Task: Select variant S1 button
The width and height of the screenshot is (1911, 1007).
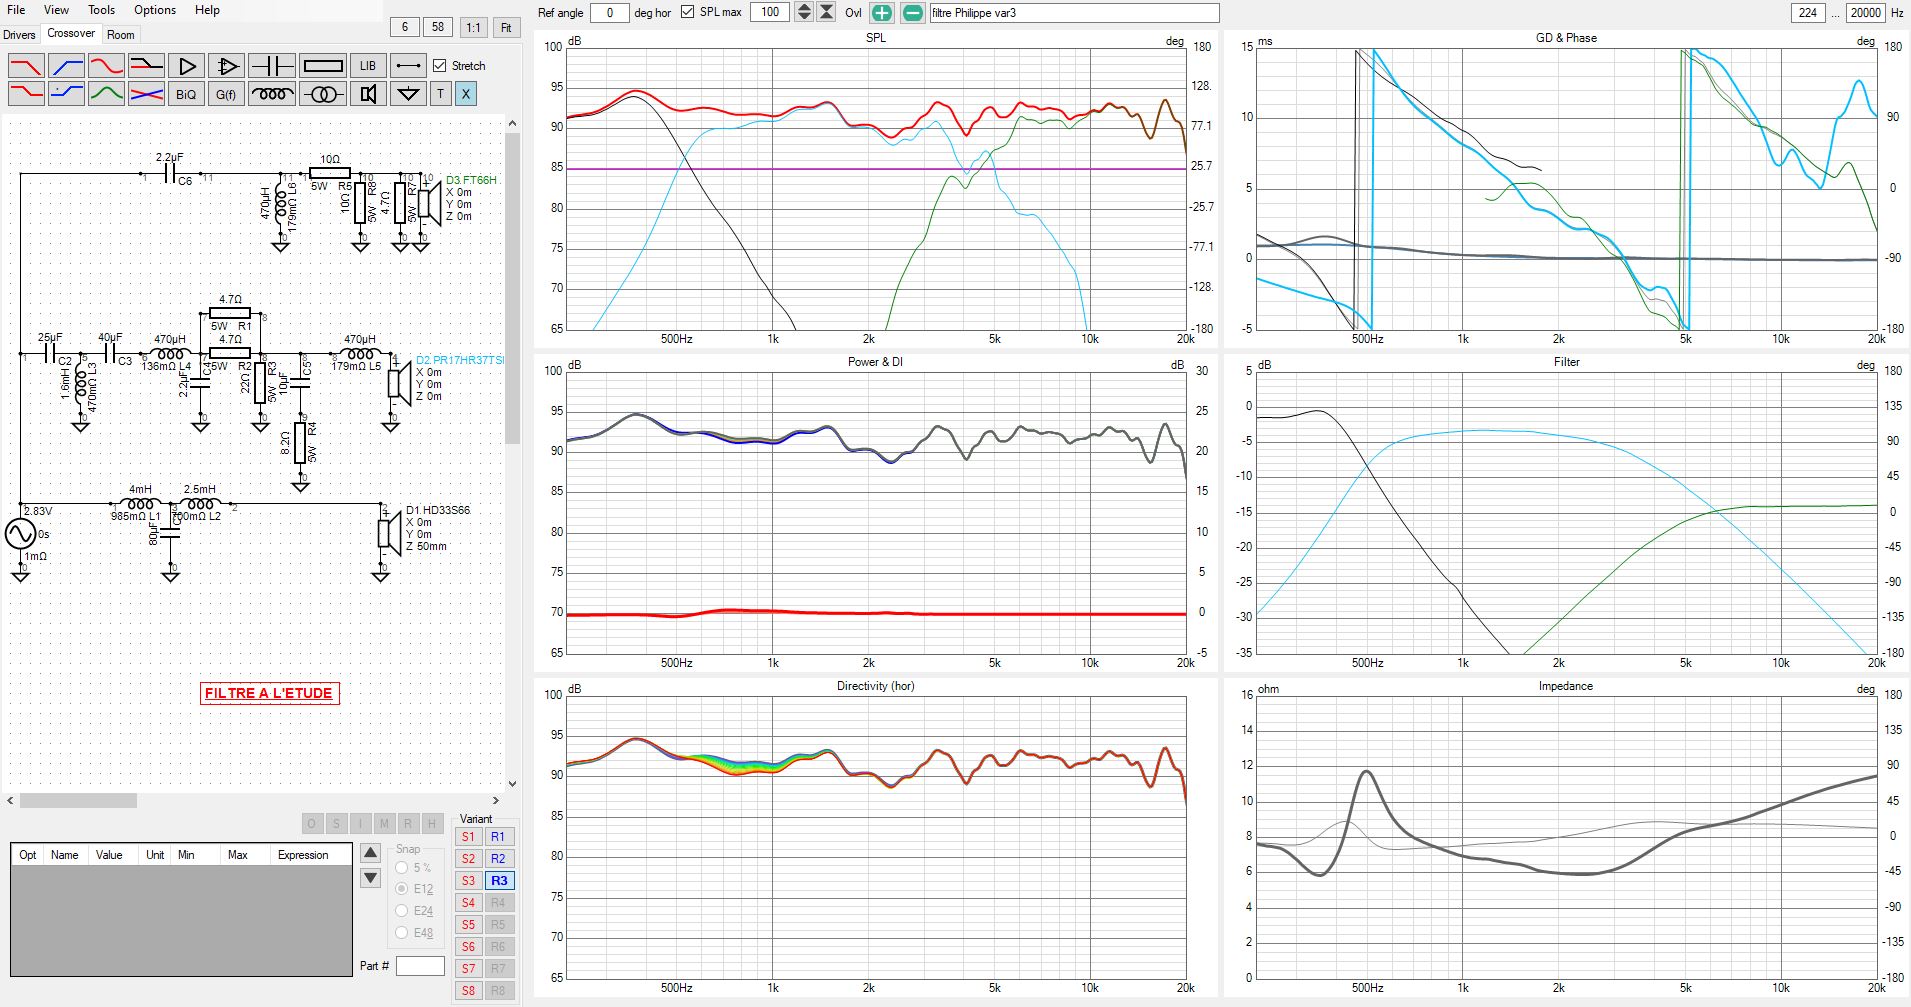Action: click(x=468, y=837)
